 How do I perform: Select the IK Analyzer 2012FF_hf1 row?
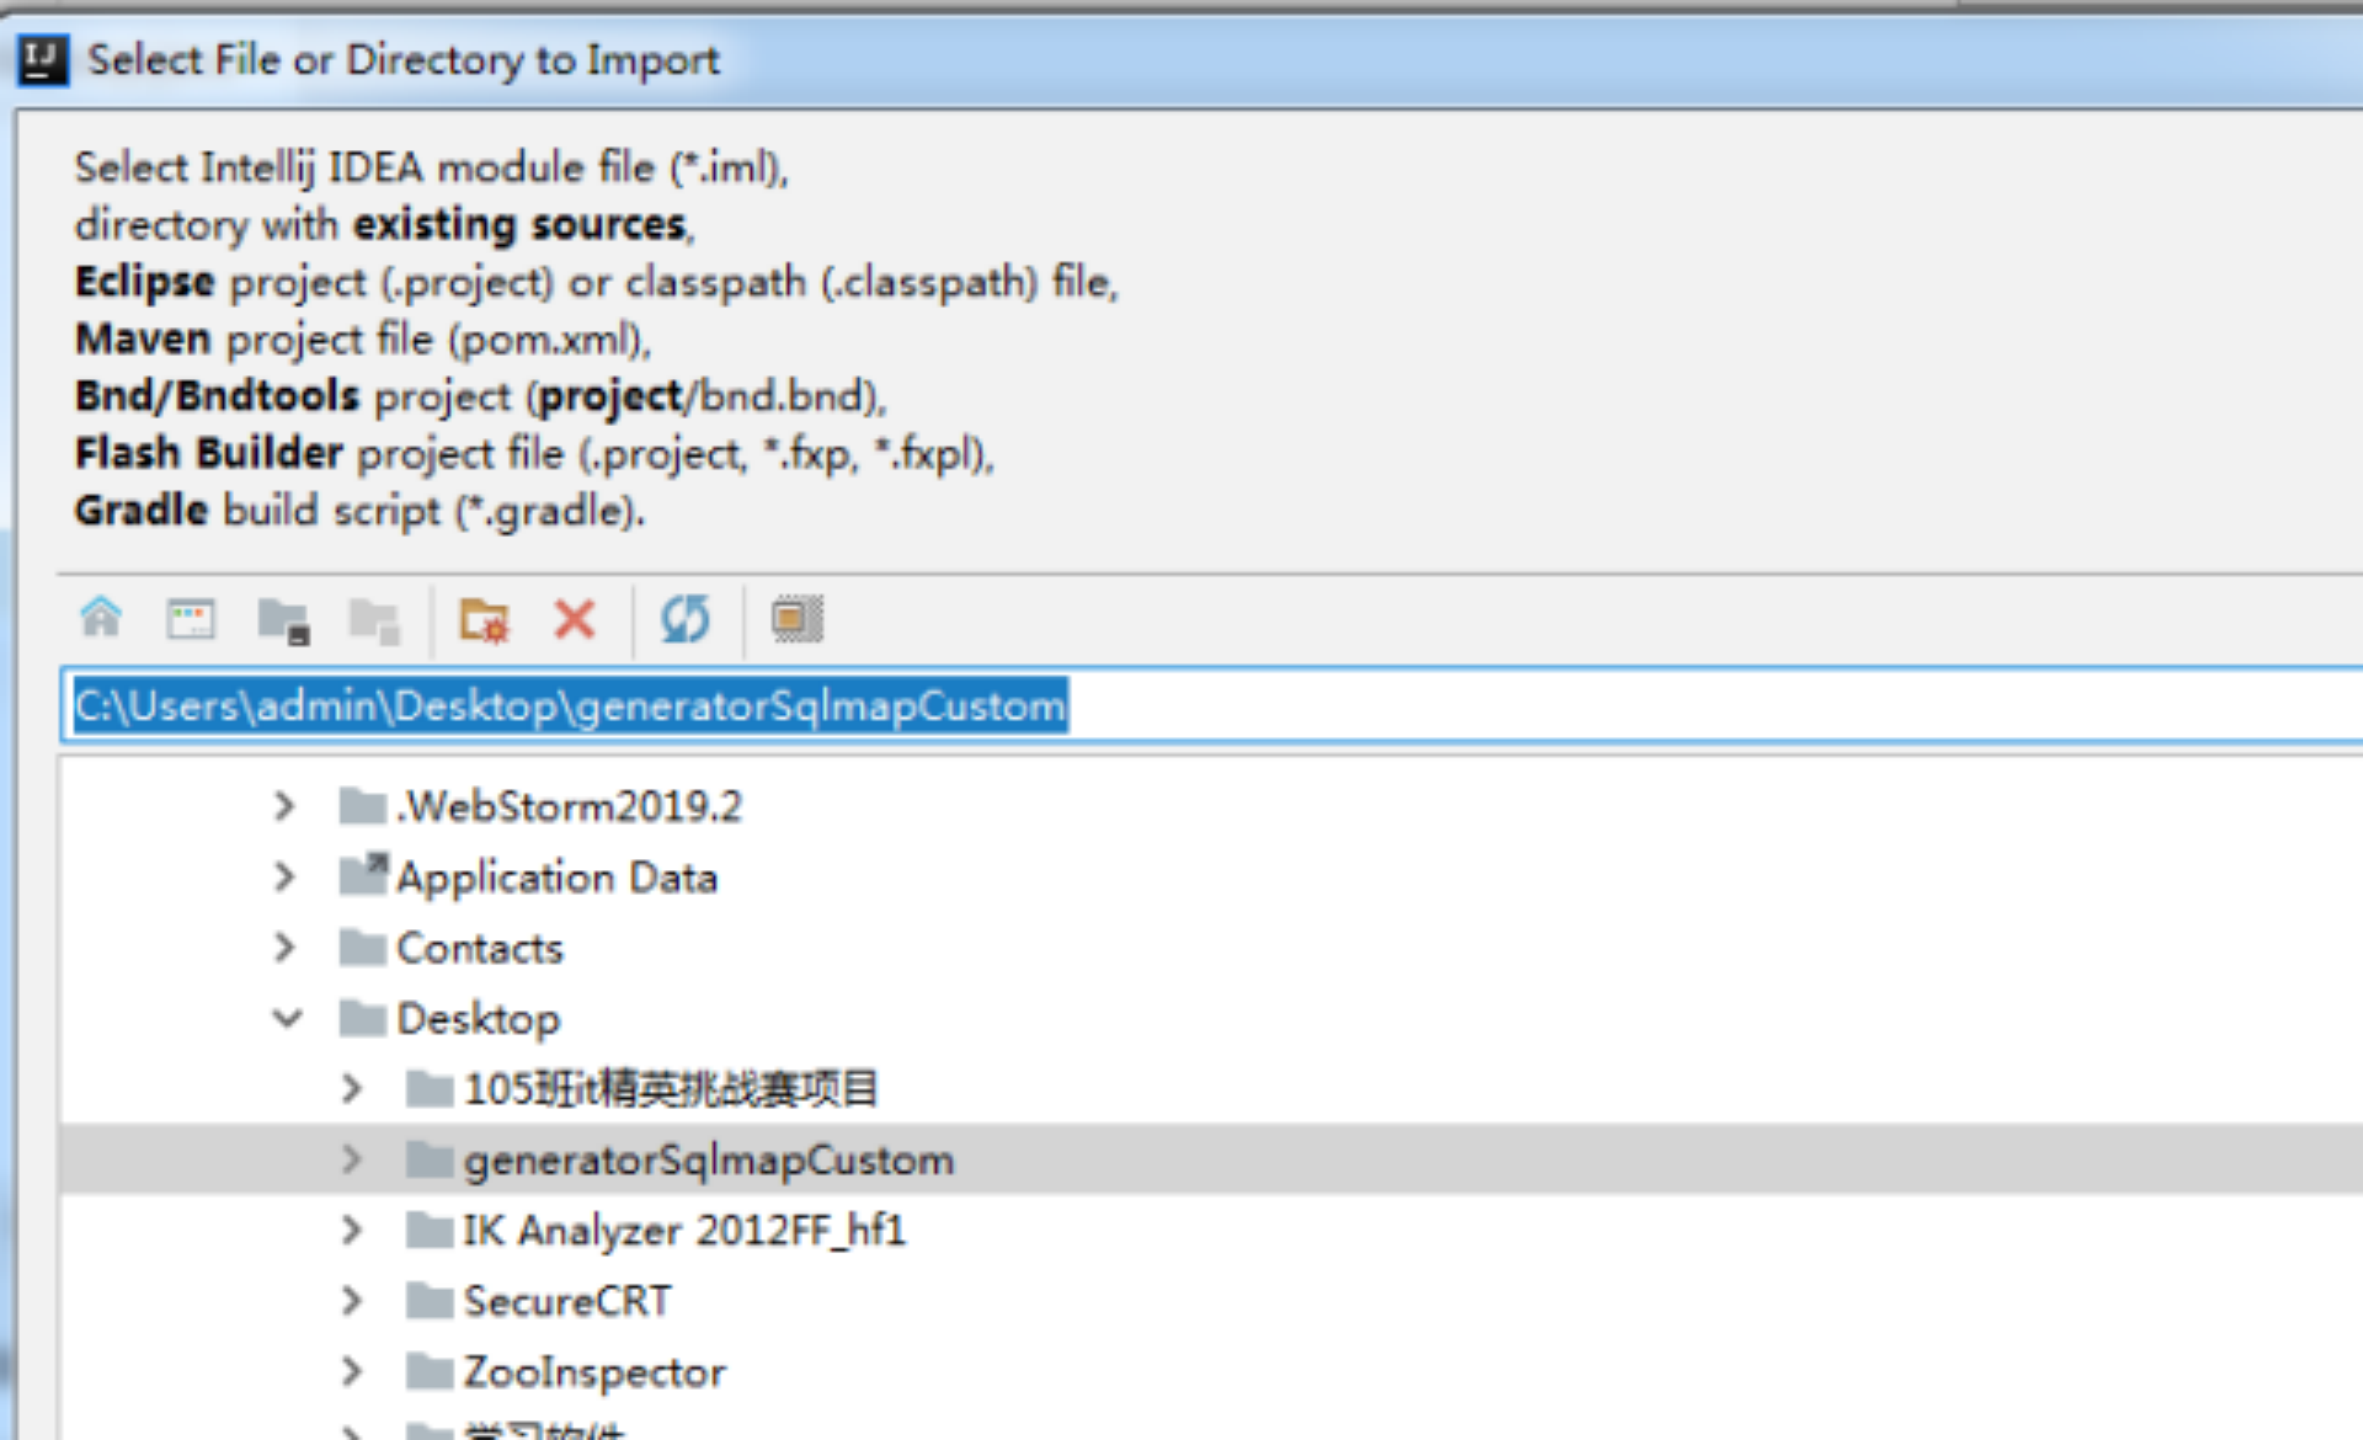[1212, 1230]
